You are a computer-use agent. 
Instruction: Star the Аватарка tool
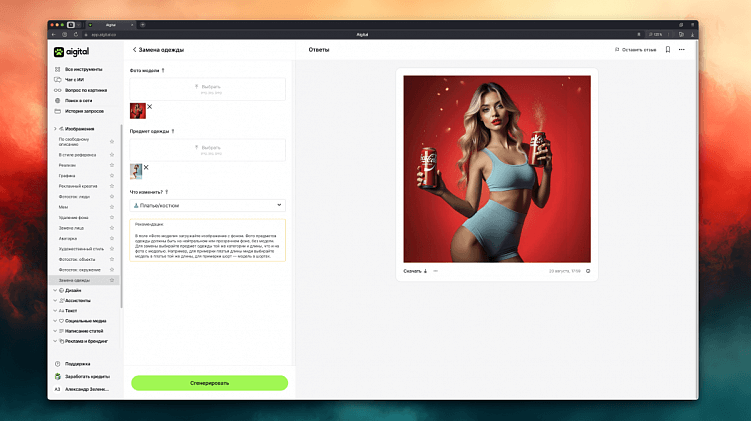tap(112, 239)
